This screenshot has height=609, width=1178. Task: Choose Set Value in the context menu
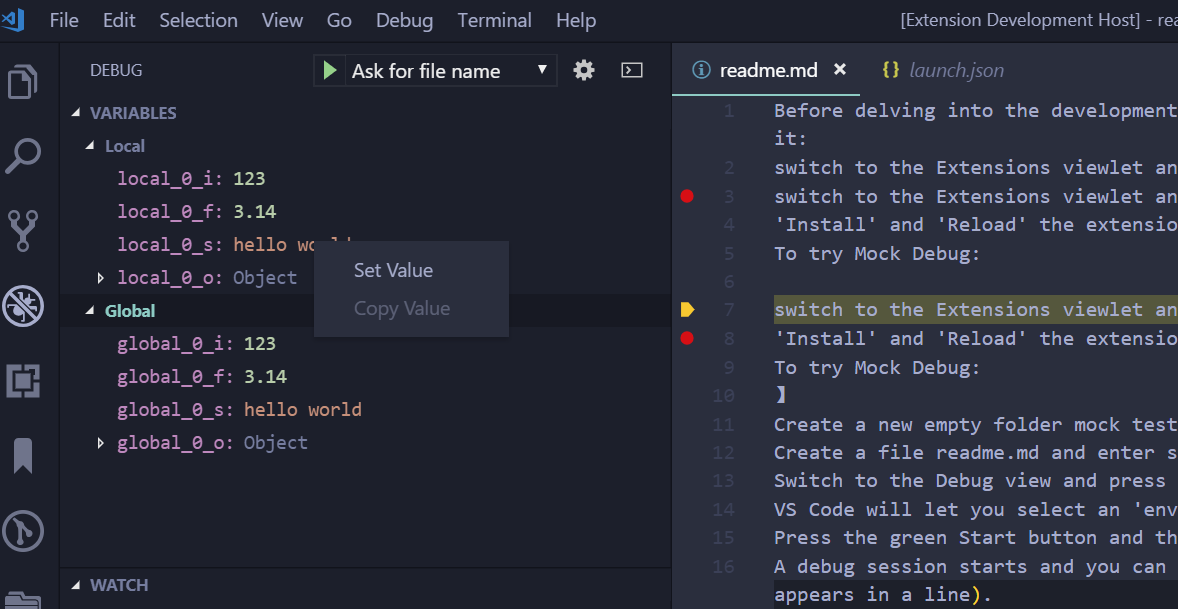tap(394, 269)
